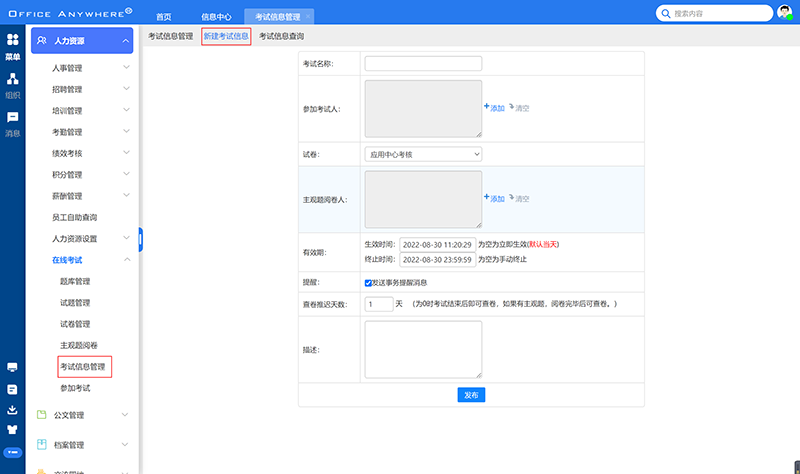Open 试卷管理 in the sidebar
800x474 pixels.
pyautogui.click(x=75, y=324)
